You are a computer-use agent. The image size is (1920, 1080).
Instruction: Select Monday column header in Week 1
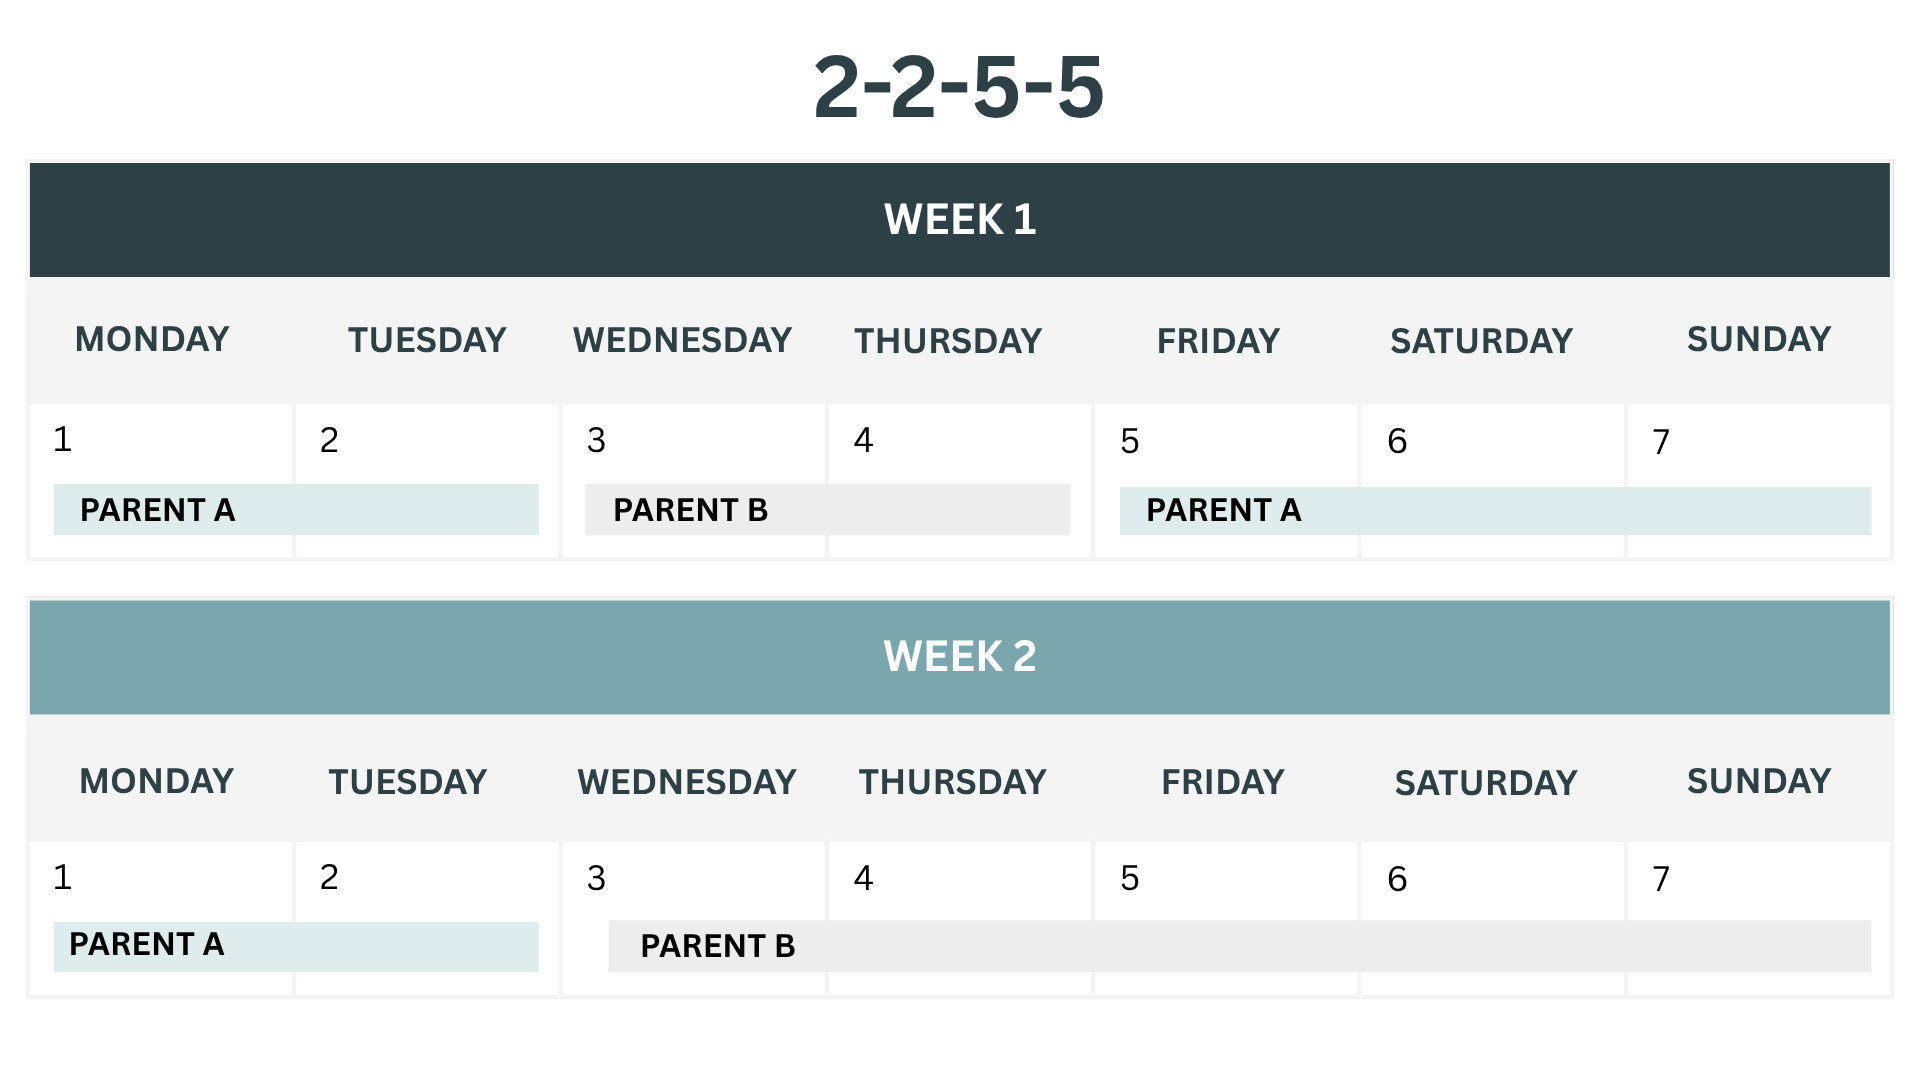(152, 340)
